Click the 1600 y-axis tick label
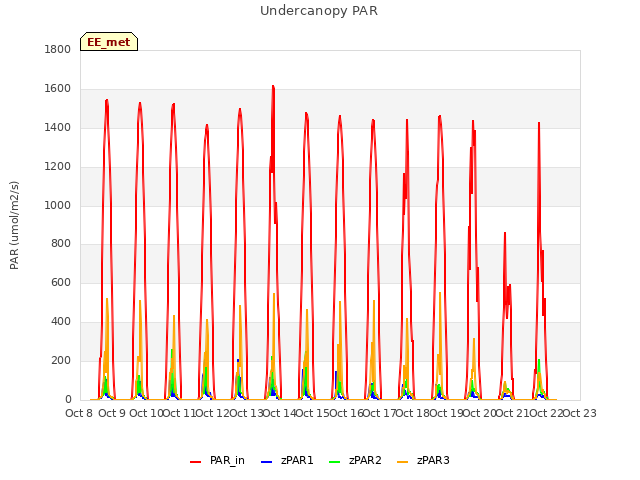The image size is (640, 480). pos(58,89)
